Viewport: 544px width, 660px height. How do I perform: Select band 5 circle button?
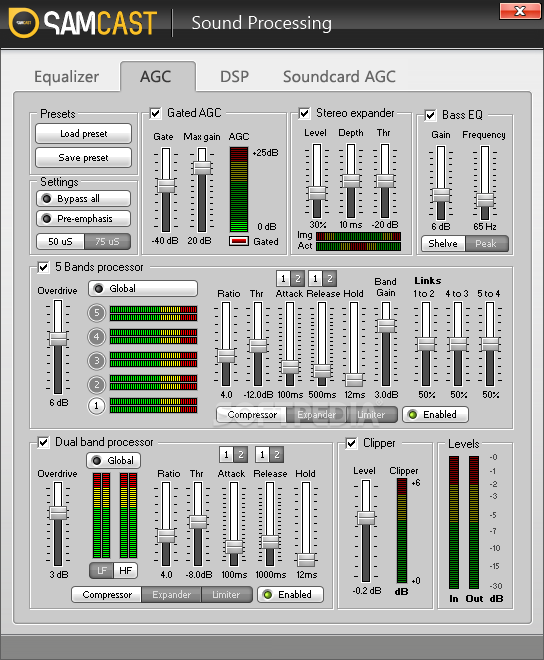pyautogui.click(x=96, y=313)
